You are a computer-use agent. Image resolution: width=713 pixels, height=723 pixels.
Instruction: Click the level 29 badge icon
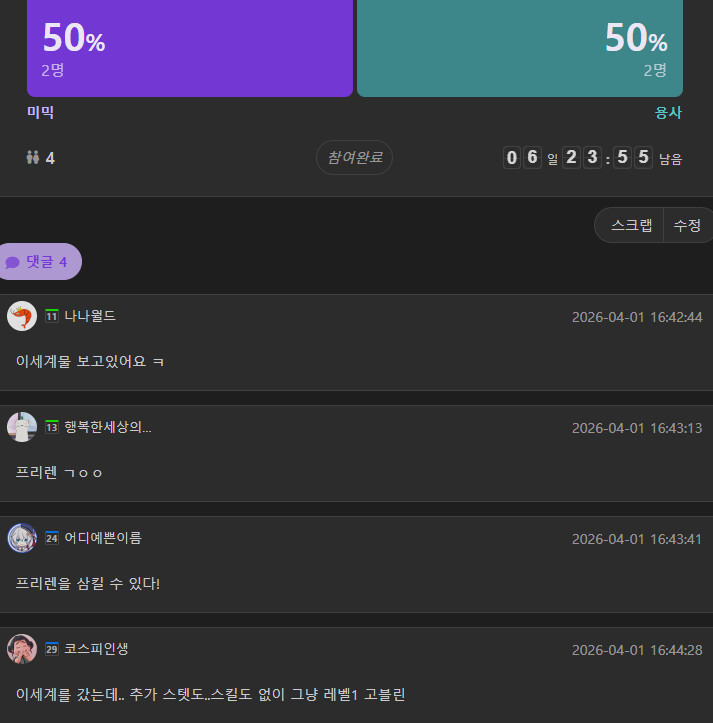click(x=52, y=649)
